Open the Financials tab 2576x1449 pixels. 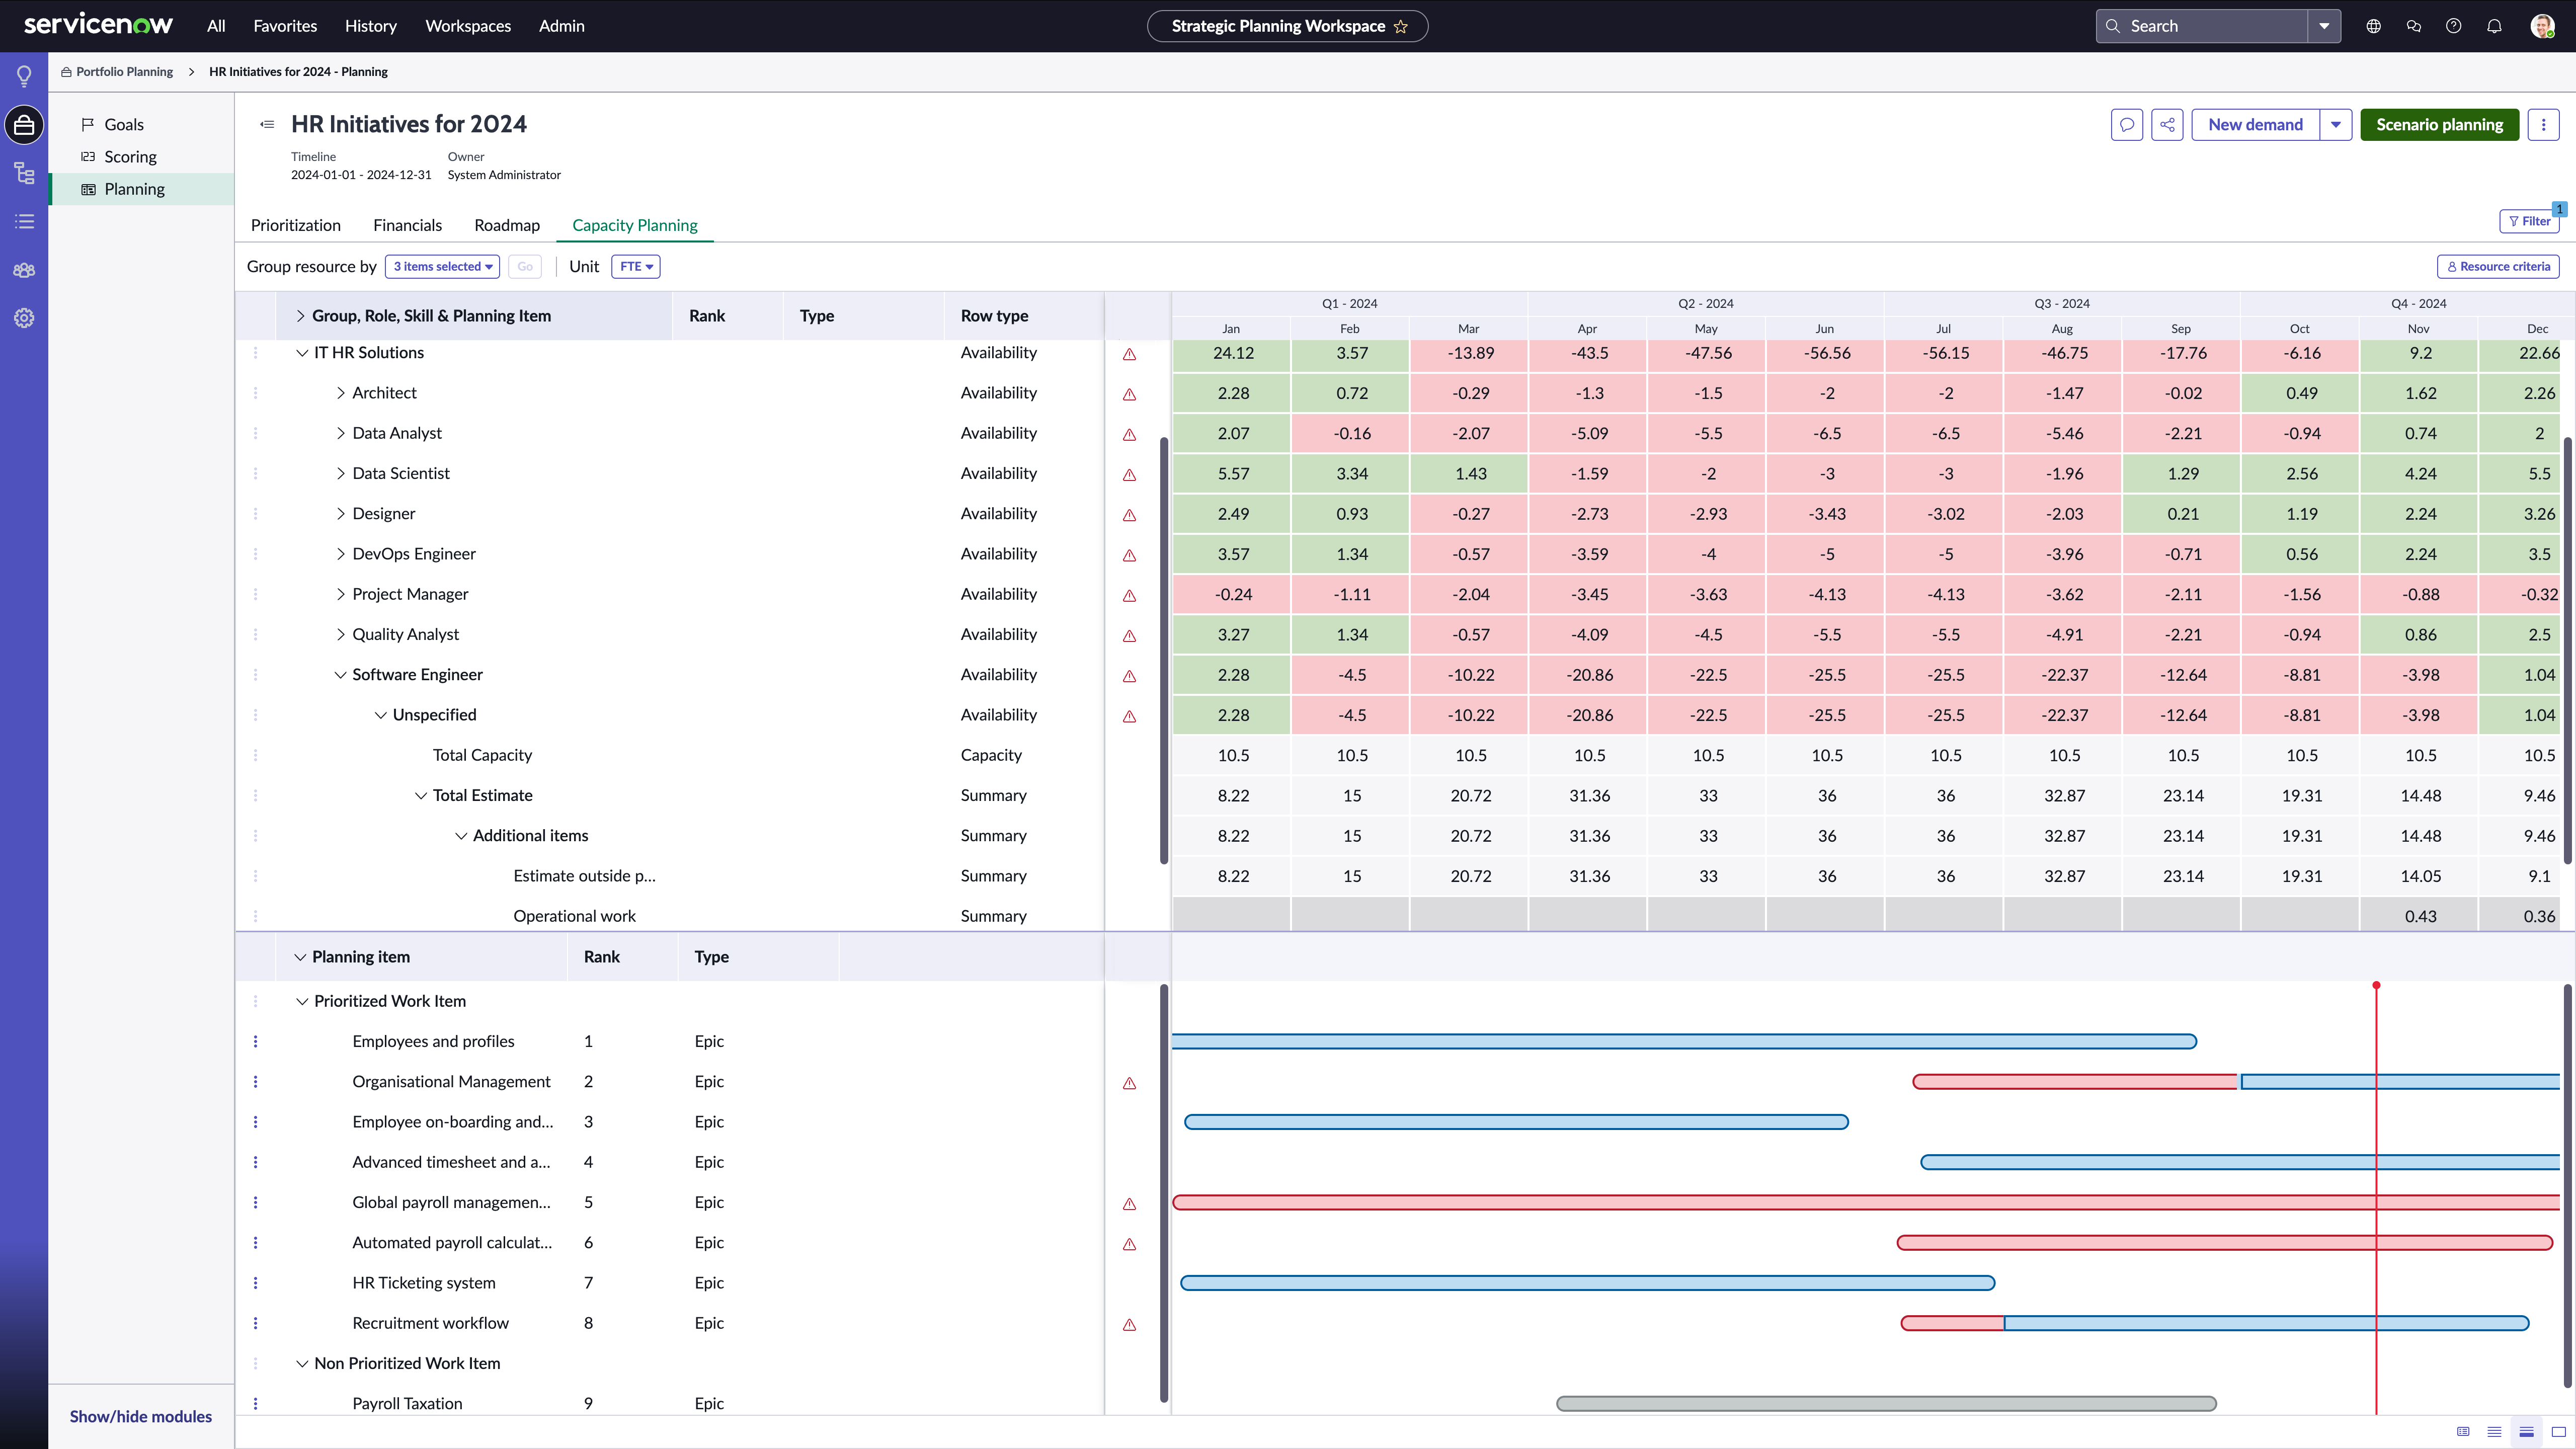407,225
